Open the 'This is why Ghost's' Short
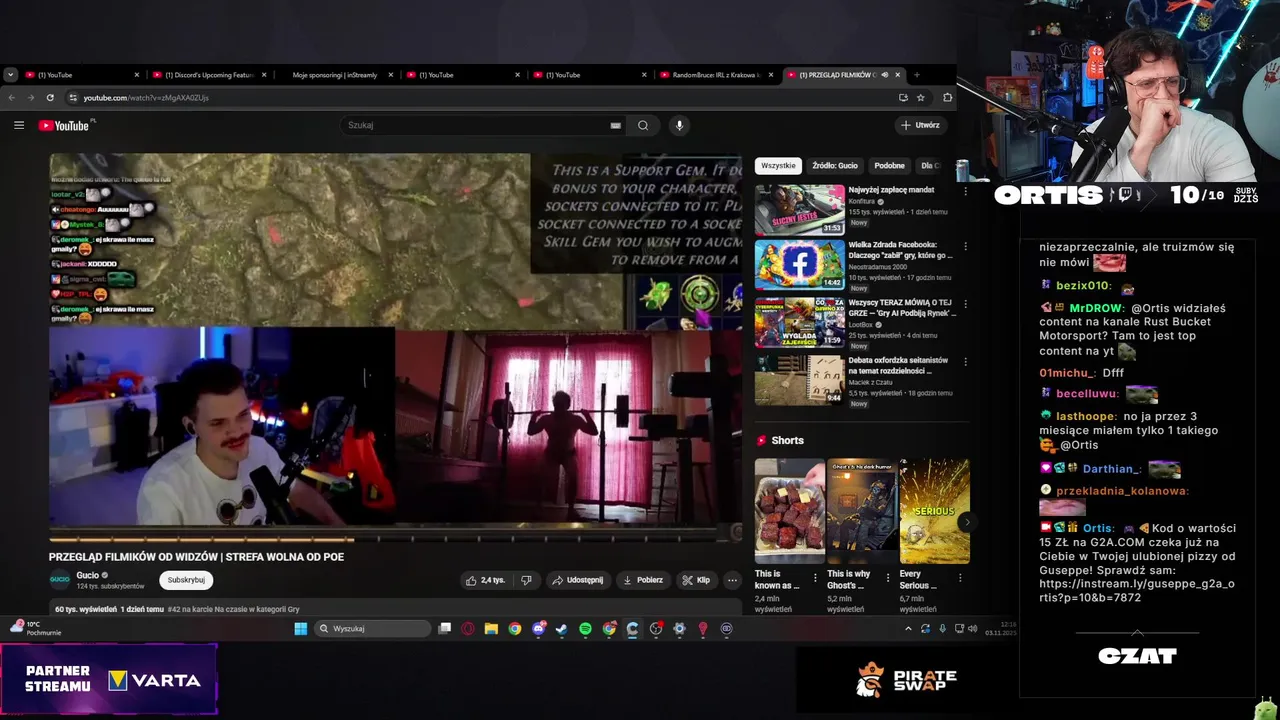 tap(861, 511)
